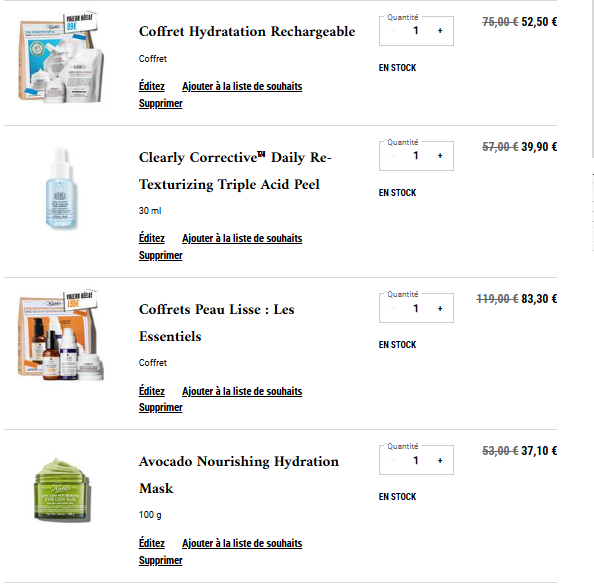Select the quantity field for Avocado Mask

tap(416, 461)
